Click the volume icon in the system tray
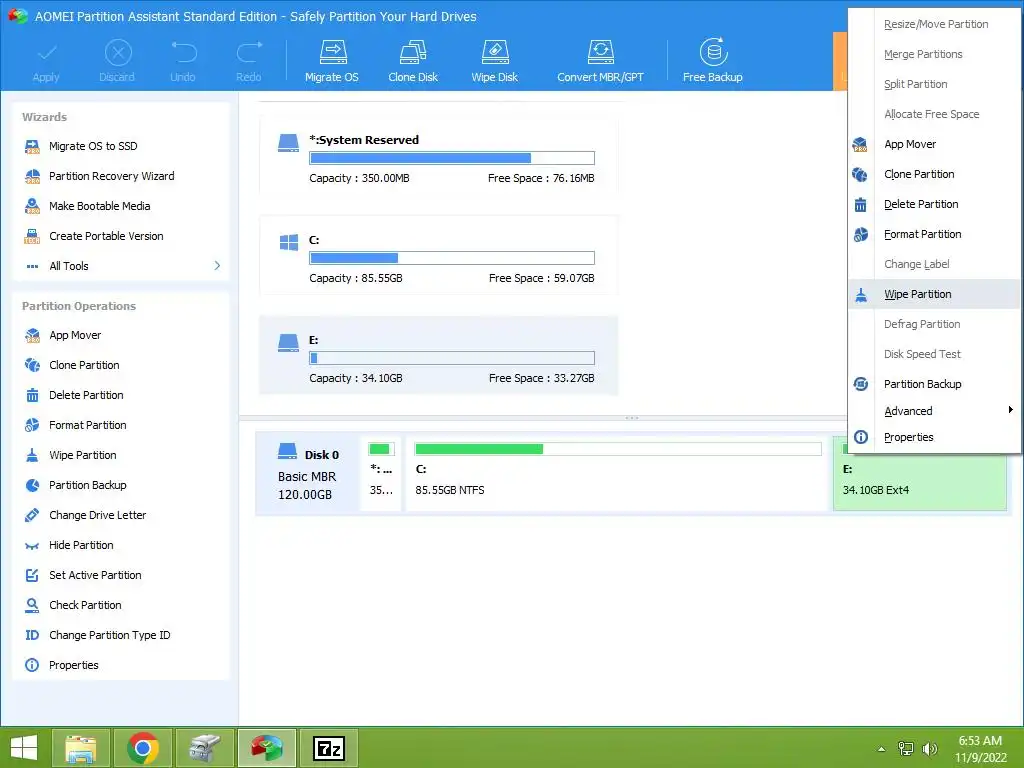The height and width of the screenshot is (768, 1024). [929, 749]
